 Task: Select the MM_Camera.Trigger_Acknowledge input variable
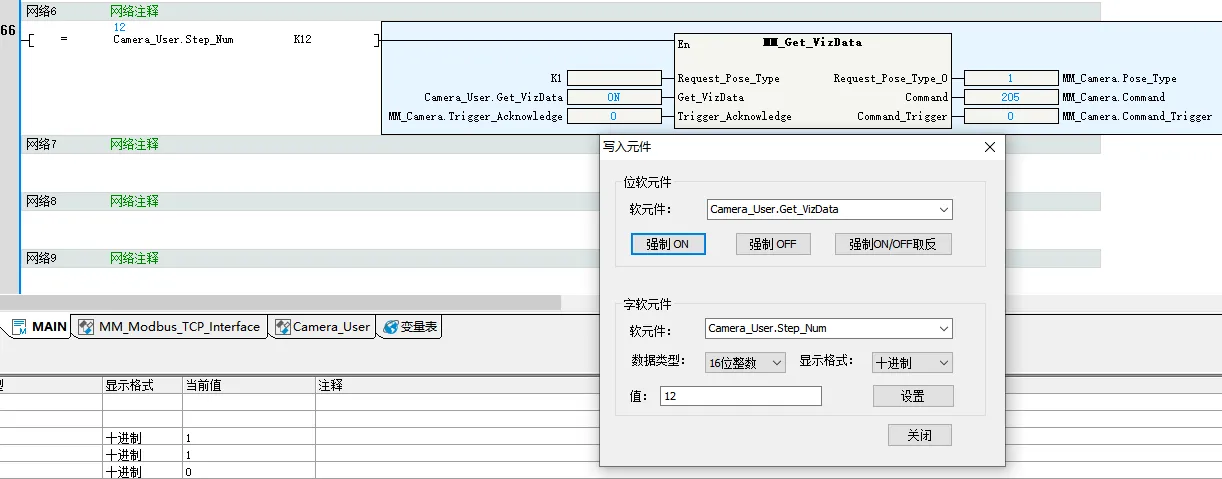pyautogui.click(x=476, y=116)
